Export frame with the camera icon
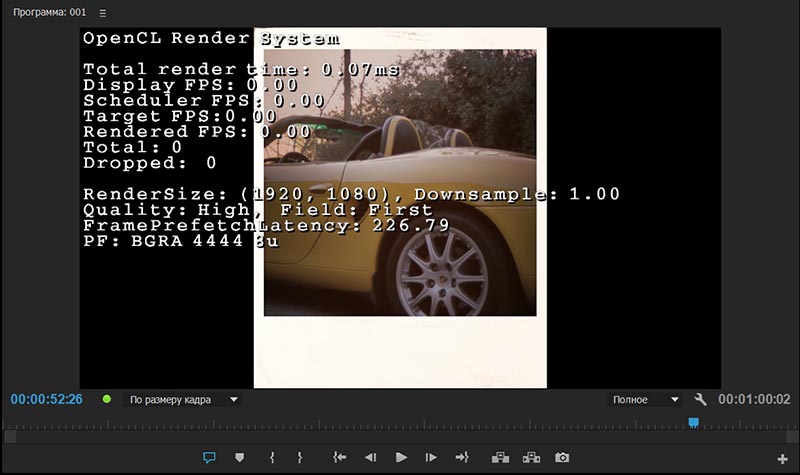 tap(562, 458)
